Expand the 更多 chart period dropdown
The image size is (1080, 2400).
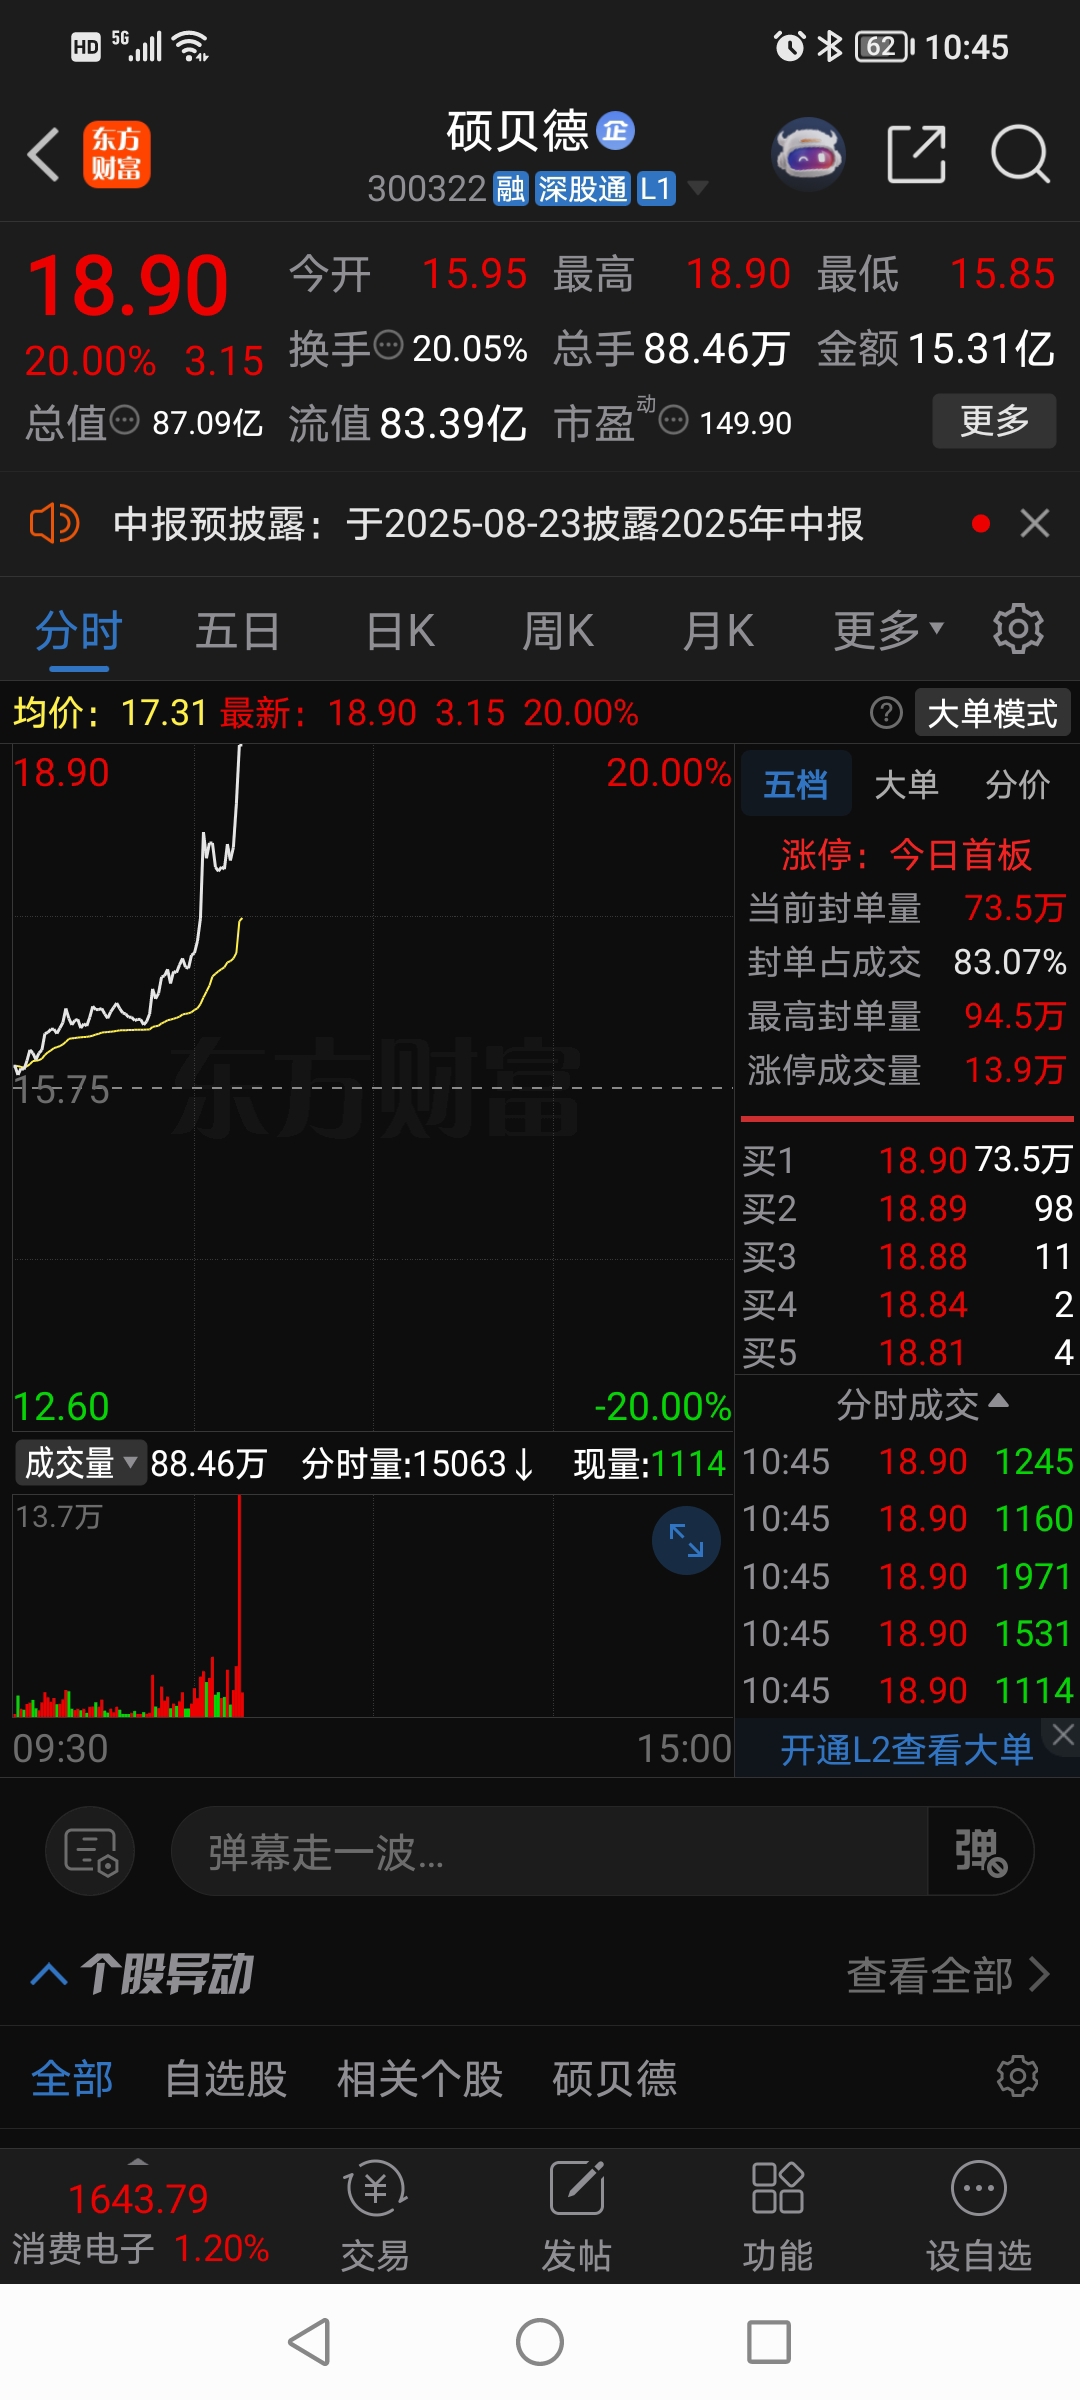(889, 631)
